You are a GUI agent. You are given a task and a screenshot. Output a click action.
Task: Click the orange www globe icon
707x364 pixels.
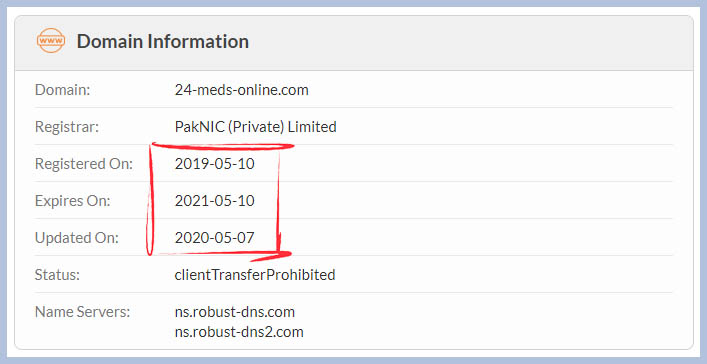pyautogui.click(x=50, y=41)
